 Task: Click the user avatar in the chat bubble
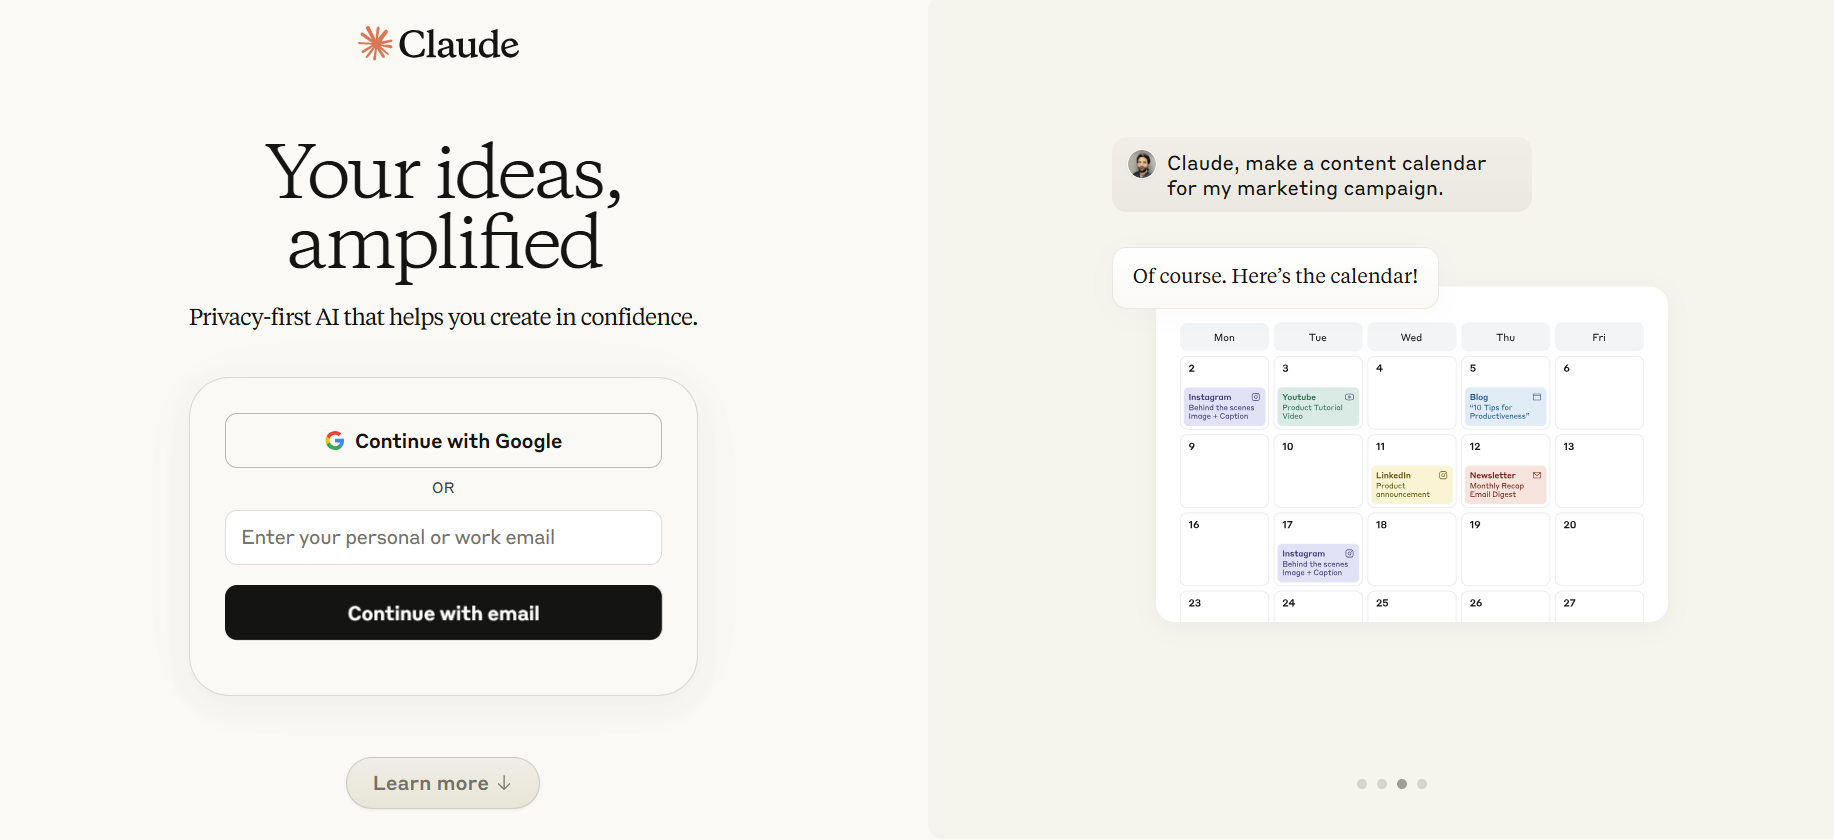[x=1142, y=164]
